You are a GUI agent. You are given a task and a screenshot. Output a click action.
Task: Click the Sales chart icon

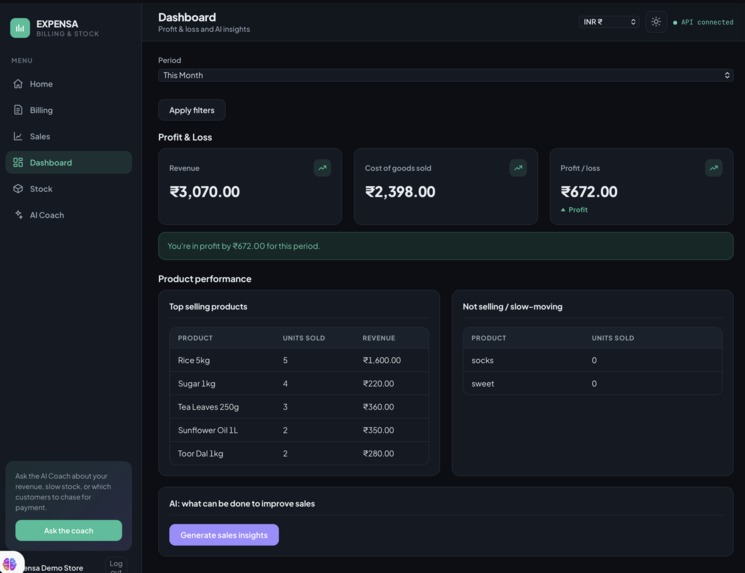point(18,136)
